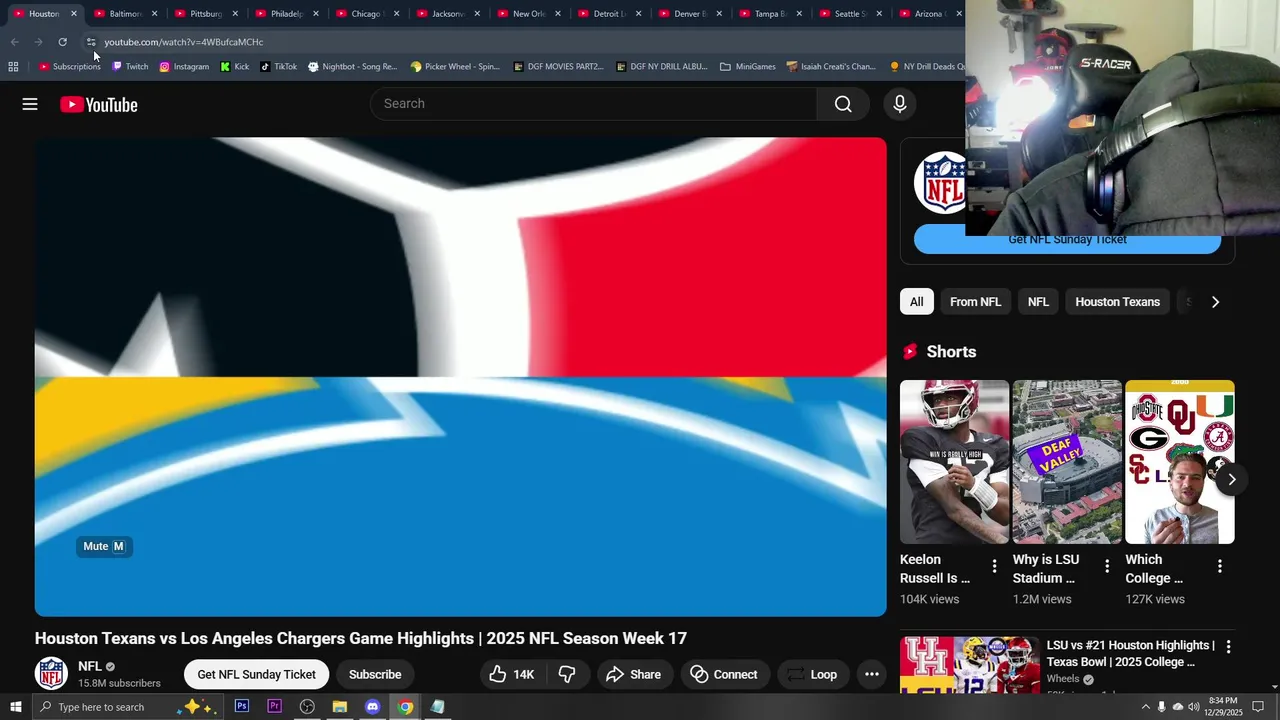
Task: Open the Which College Short thumbnail
Action: point(1180,462)
